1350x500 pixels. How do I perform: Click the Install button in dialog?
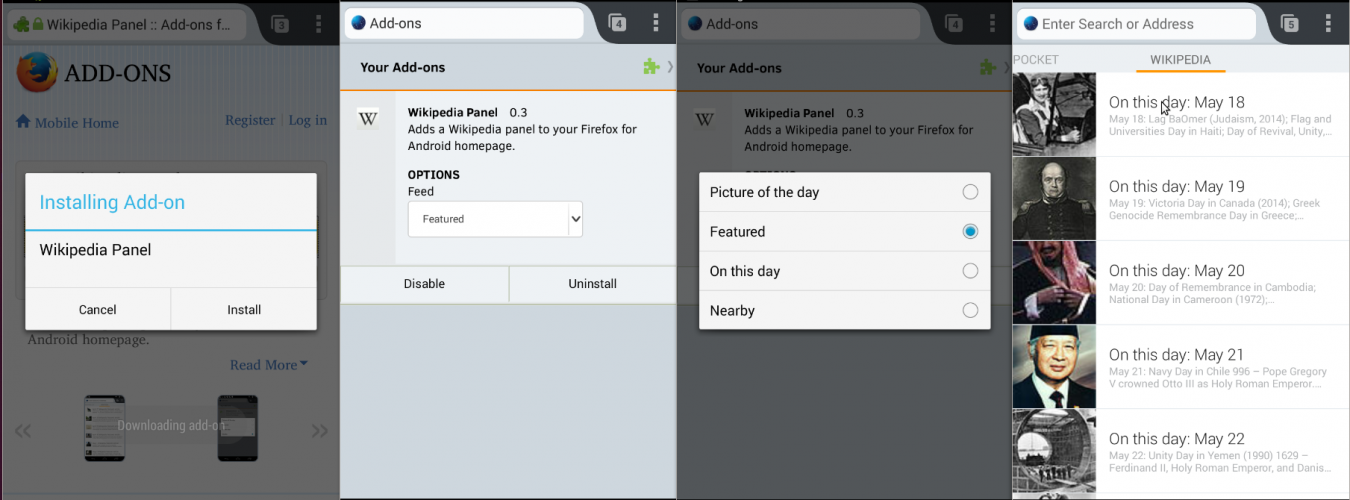[x=244, y=310]
